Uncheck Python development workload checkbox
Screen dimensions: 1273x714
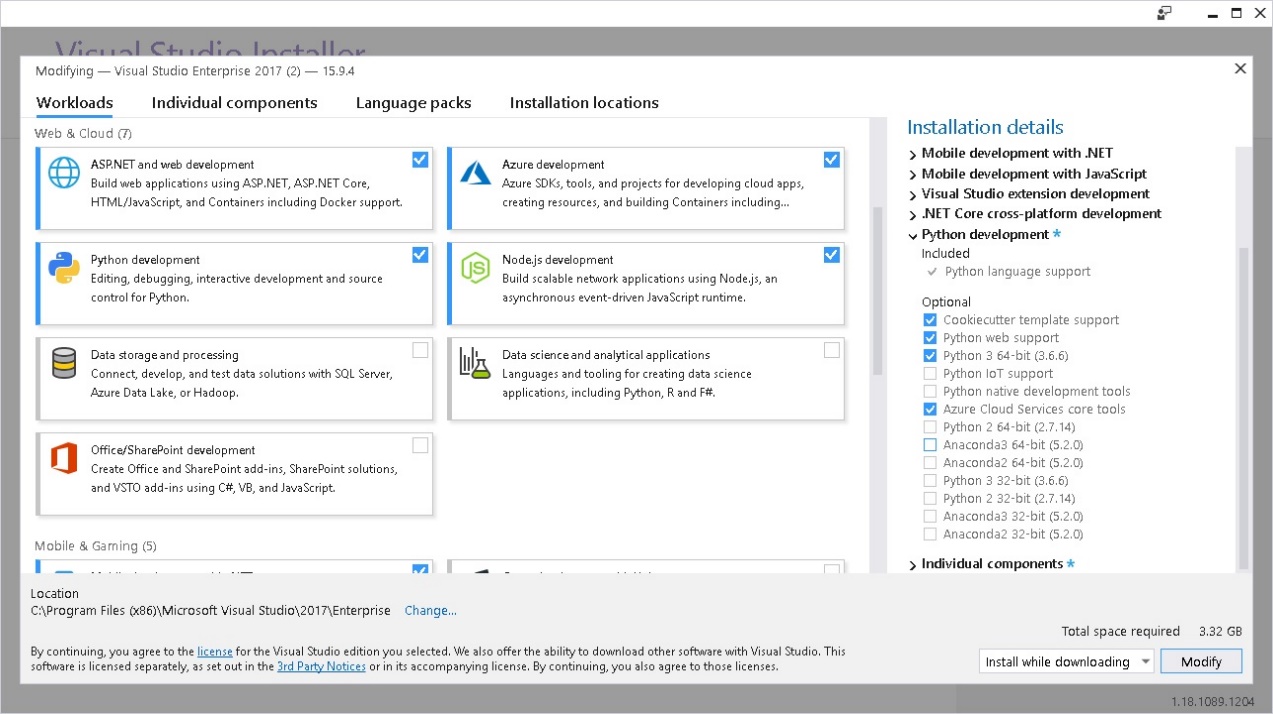(420, 255)
